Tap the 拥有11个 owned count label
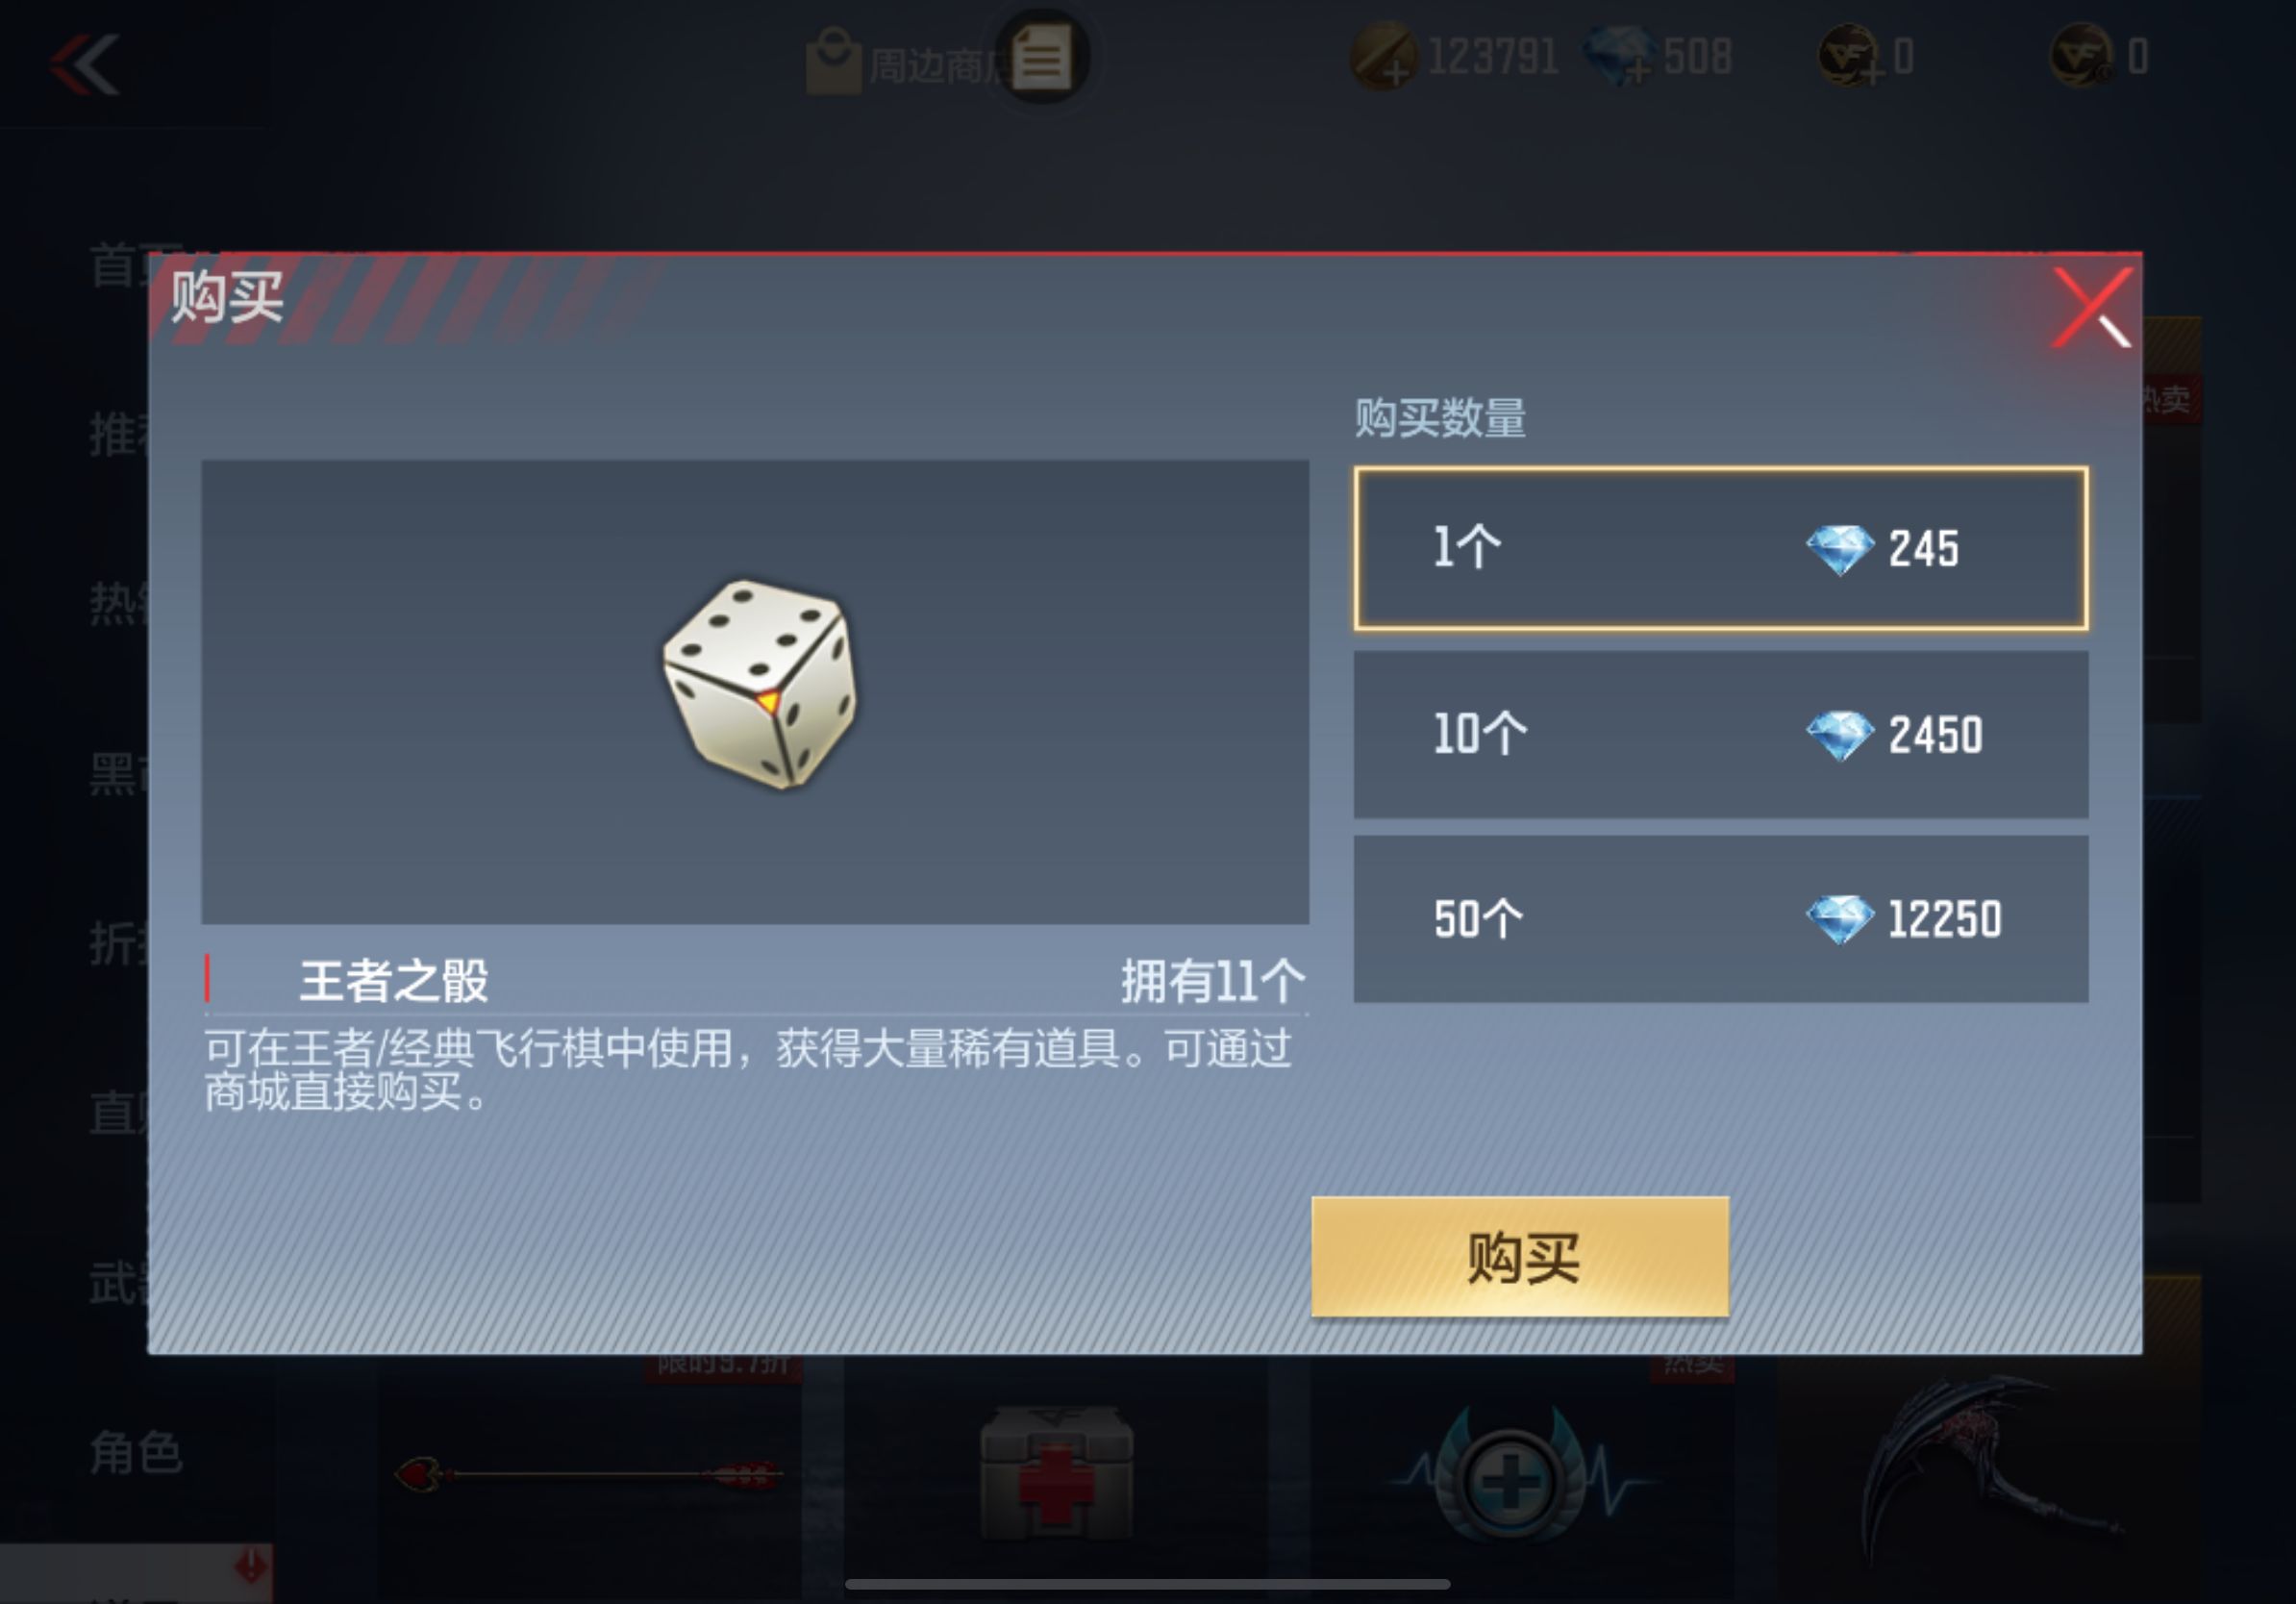2296x1604 pixels. coord(1212,981)
